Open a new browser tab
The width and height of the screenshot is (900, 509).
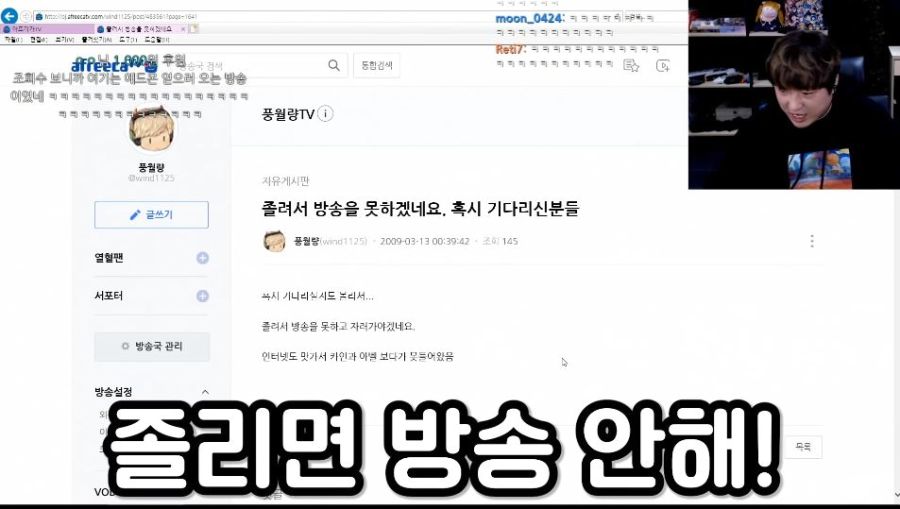pyautogui.click(x=194, y=29)
